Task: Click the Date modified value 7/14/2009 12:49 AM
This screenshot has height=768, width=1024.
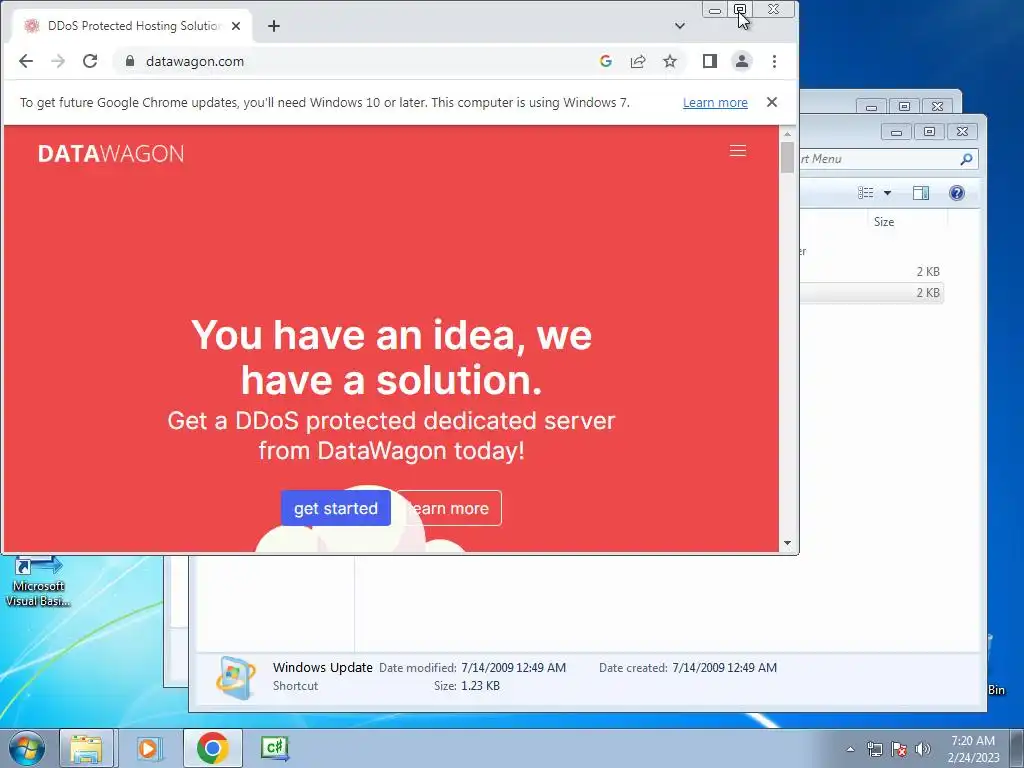Action: [x=513, y=667]
